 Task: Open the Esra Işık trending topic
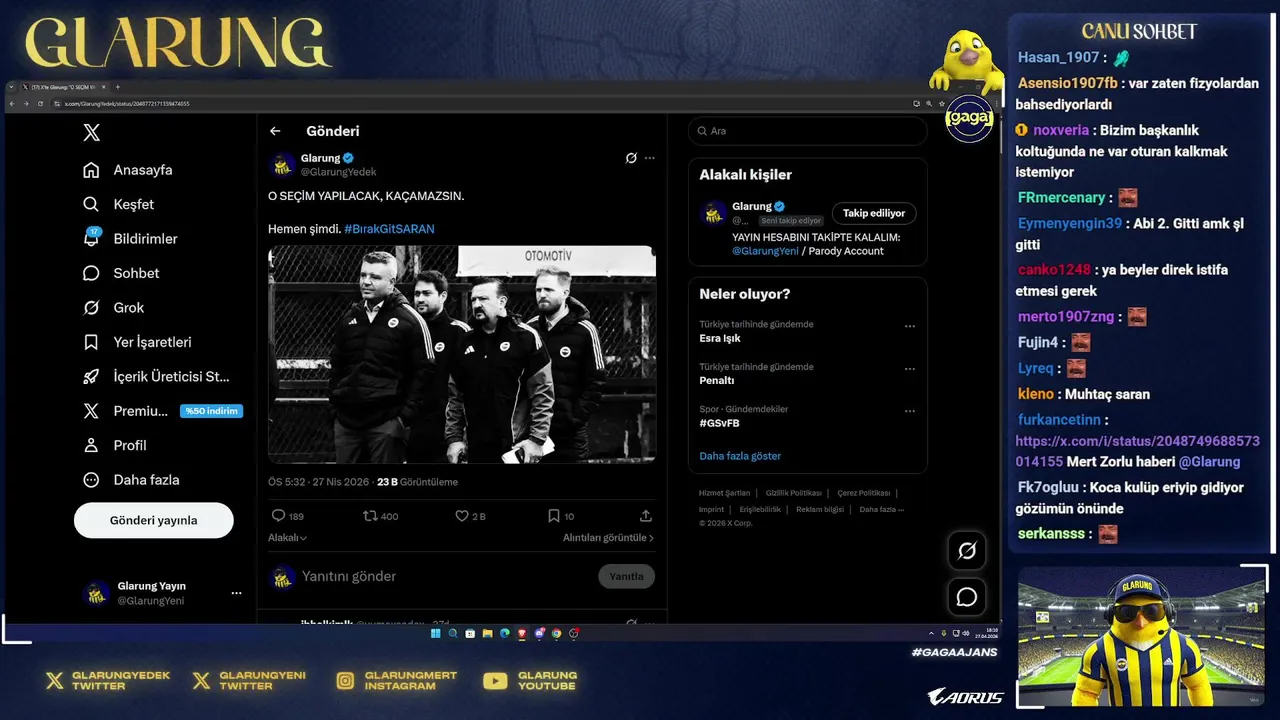click(720, 339)
